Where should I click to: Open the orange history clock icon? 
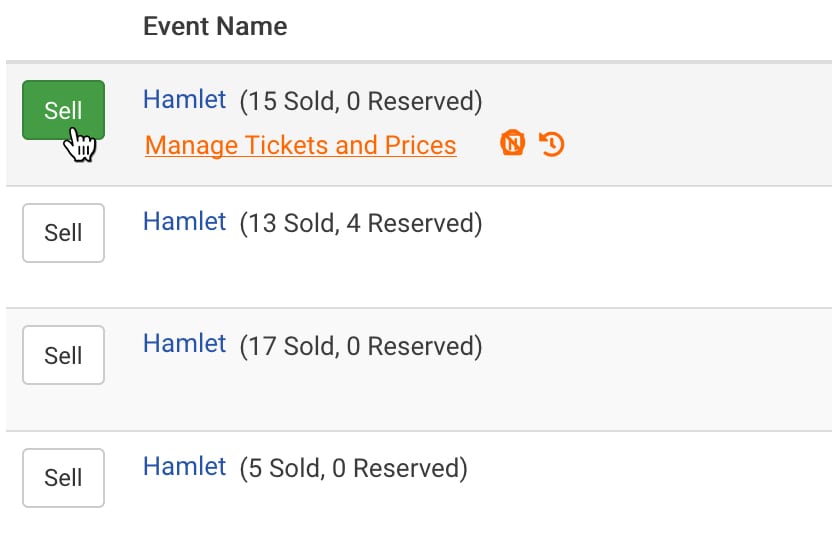552,144
